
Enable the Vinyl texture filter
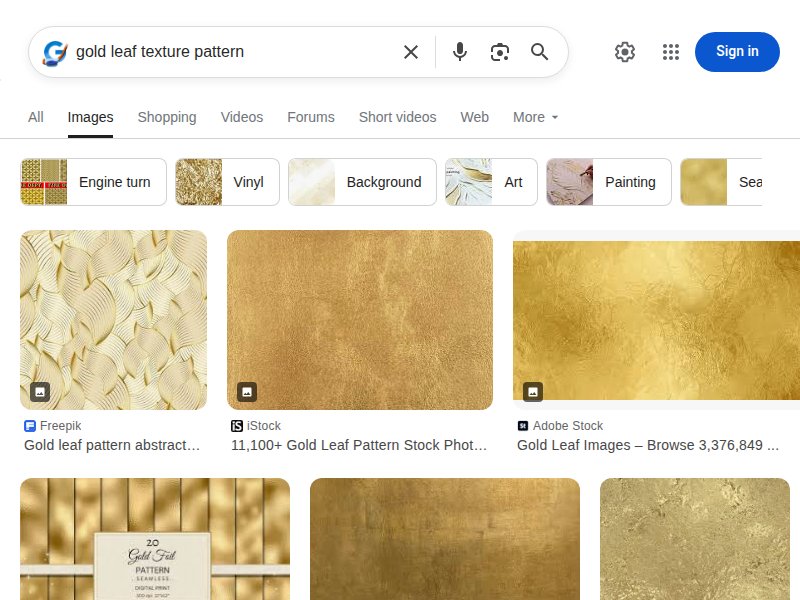[227, 182]
